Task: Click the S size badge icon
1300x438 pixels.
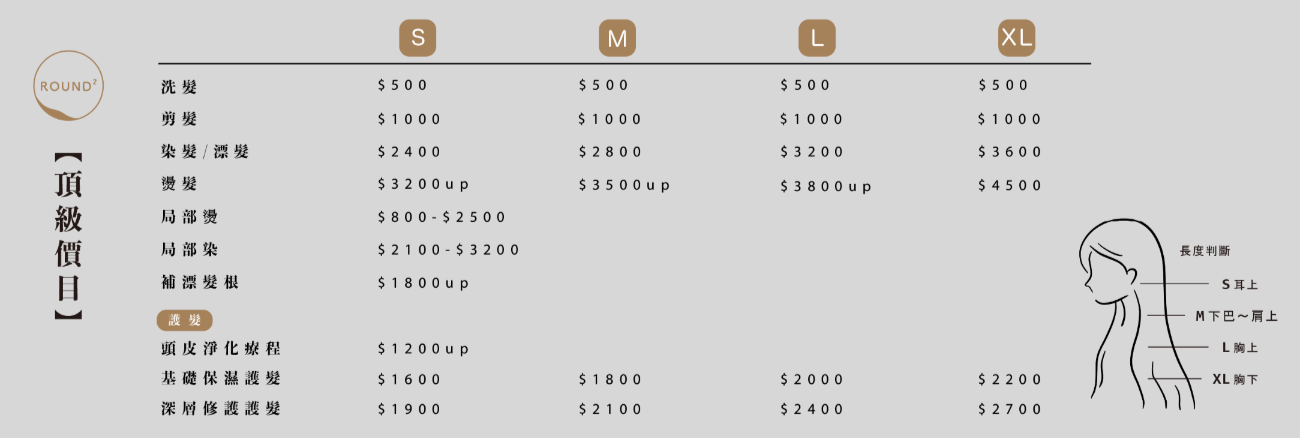Action: pyautogui.click(x=417, y=38)
